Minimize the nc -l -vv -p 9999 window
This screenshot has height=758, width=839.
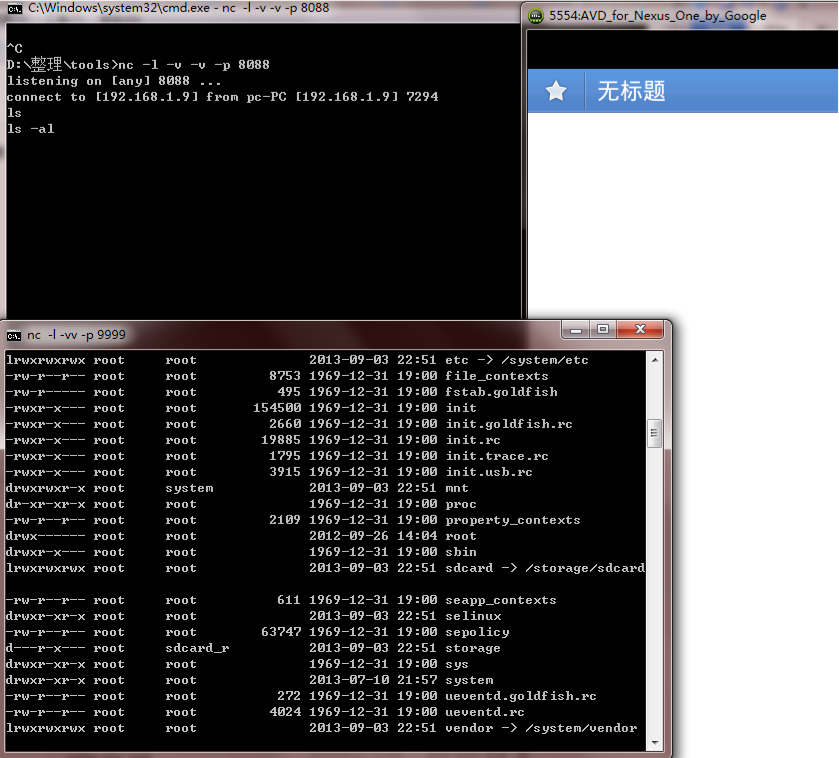pos(576,329)
